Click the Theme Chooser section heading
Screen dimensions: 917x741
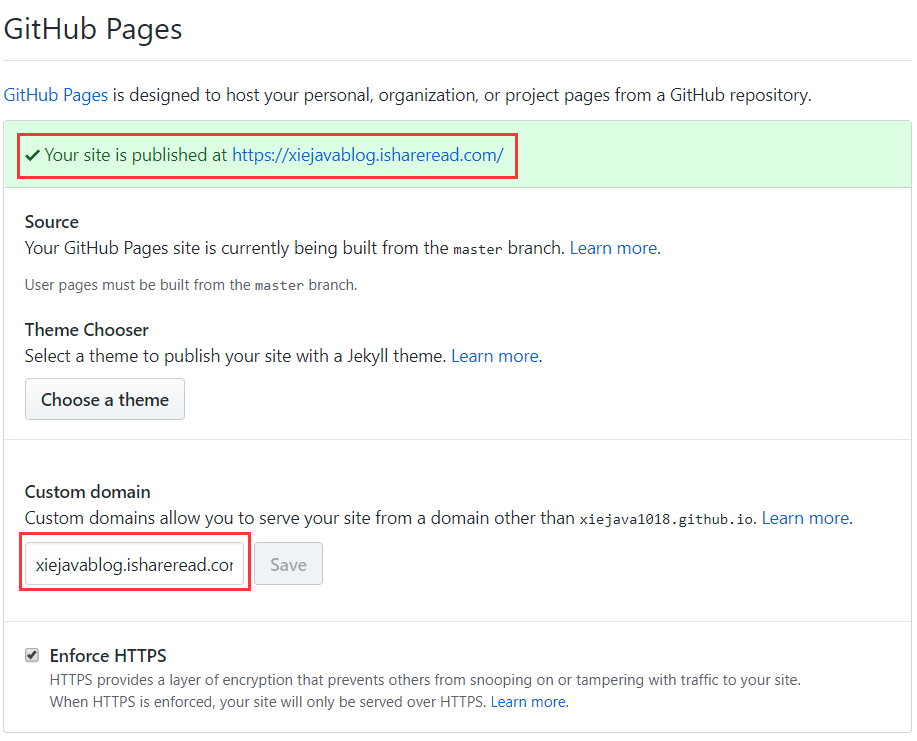tap(87, 330)
